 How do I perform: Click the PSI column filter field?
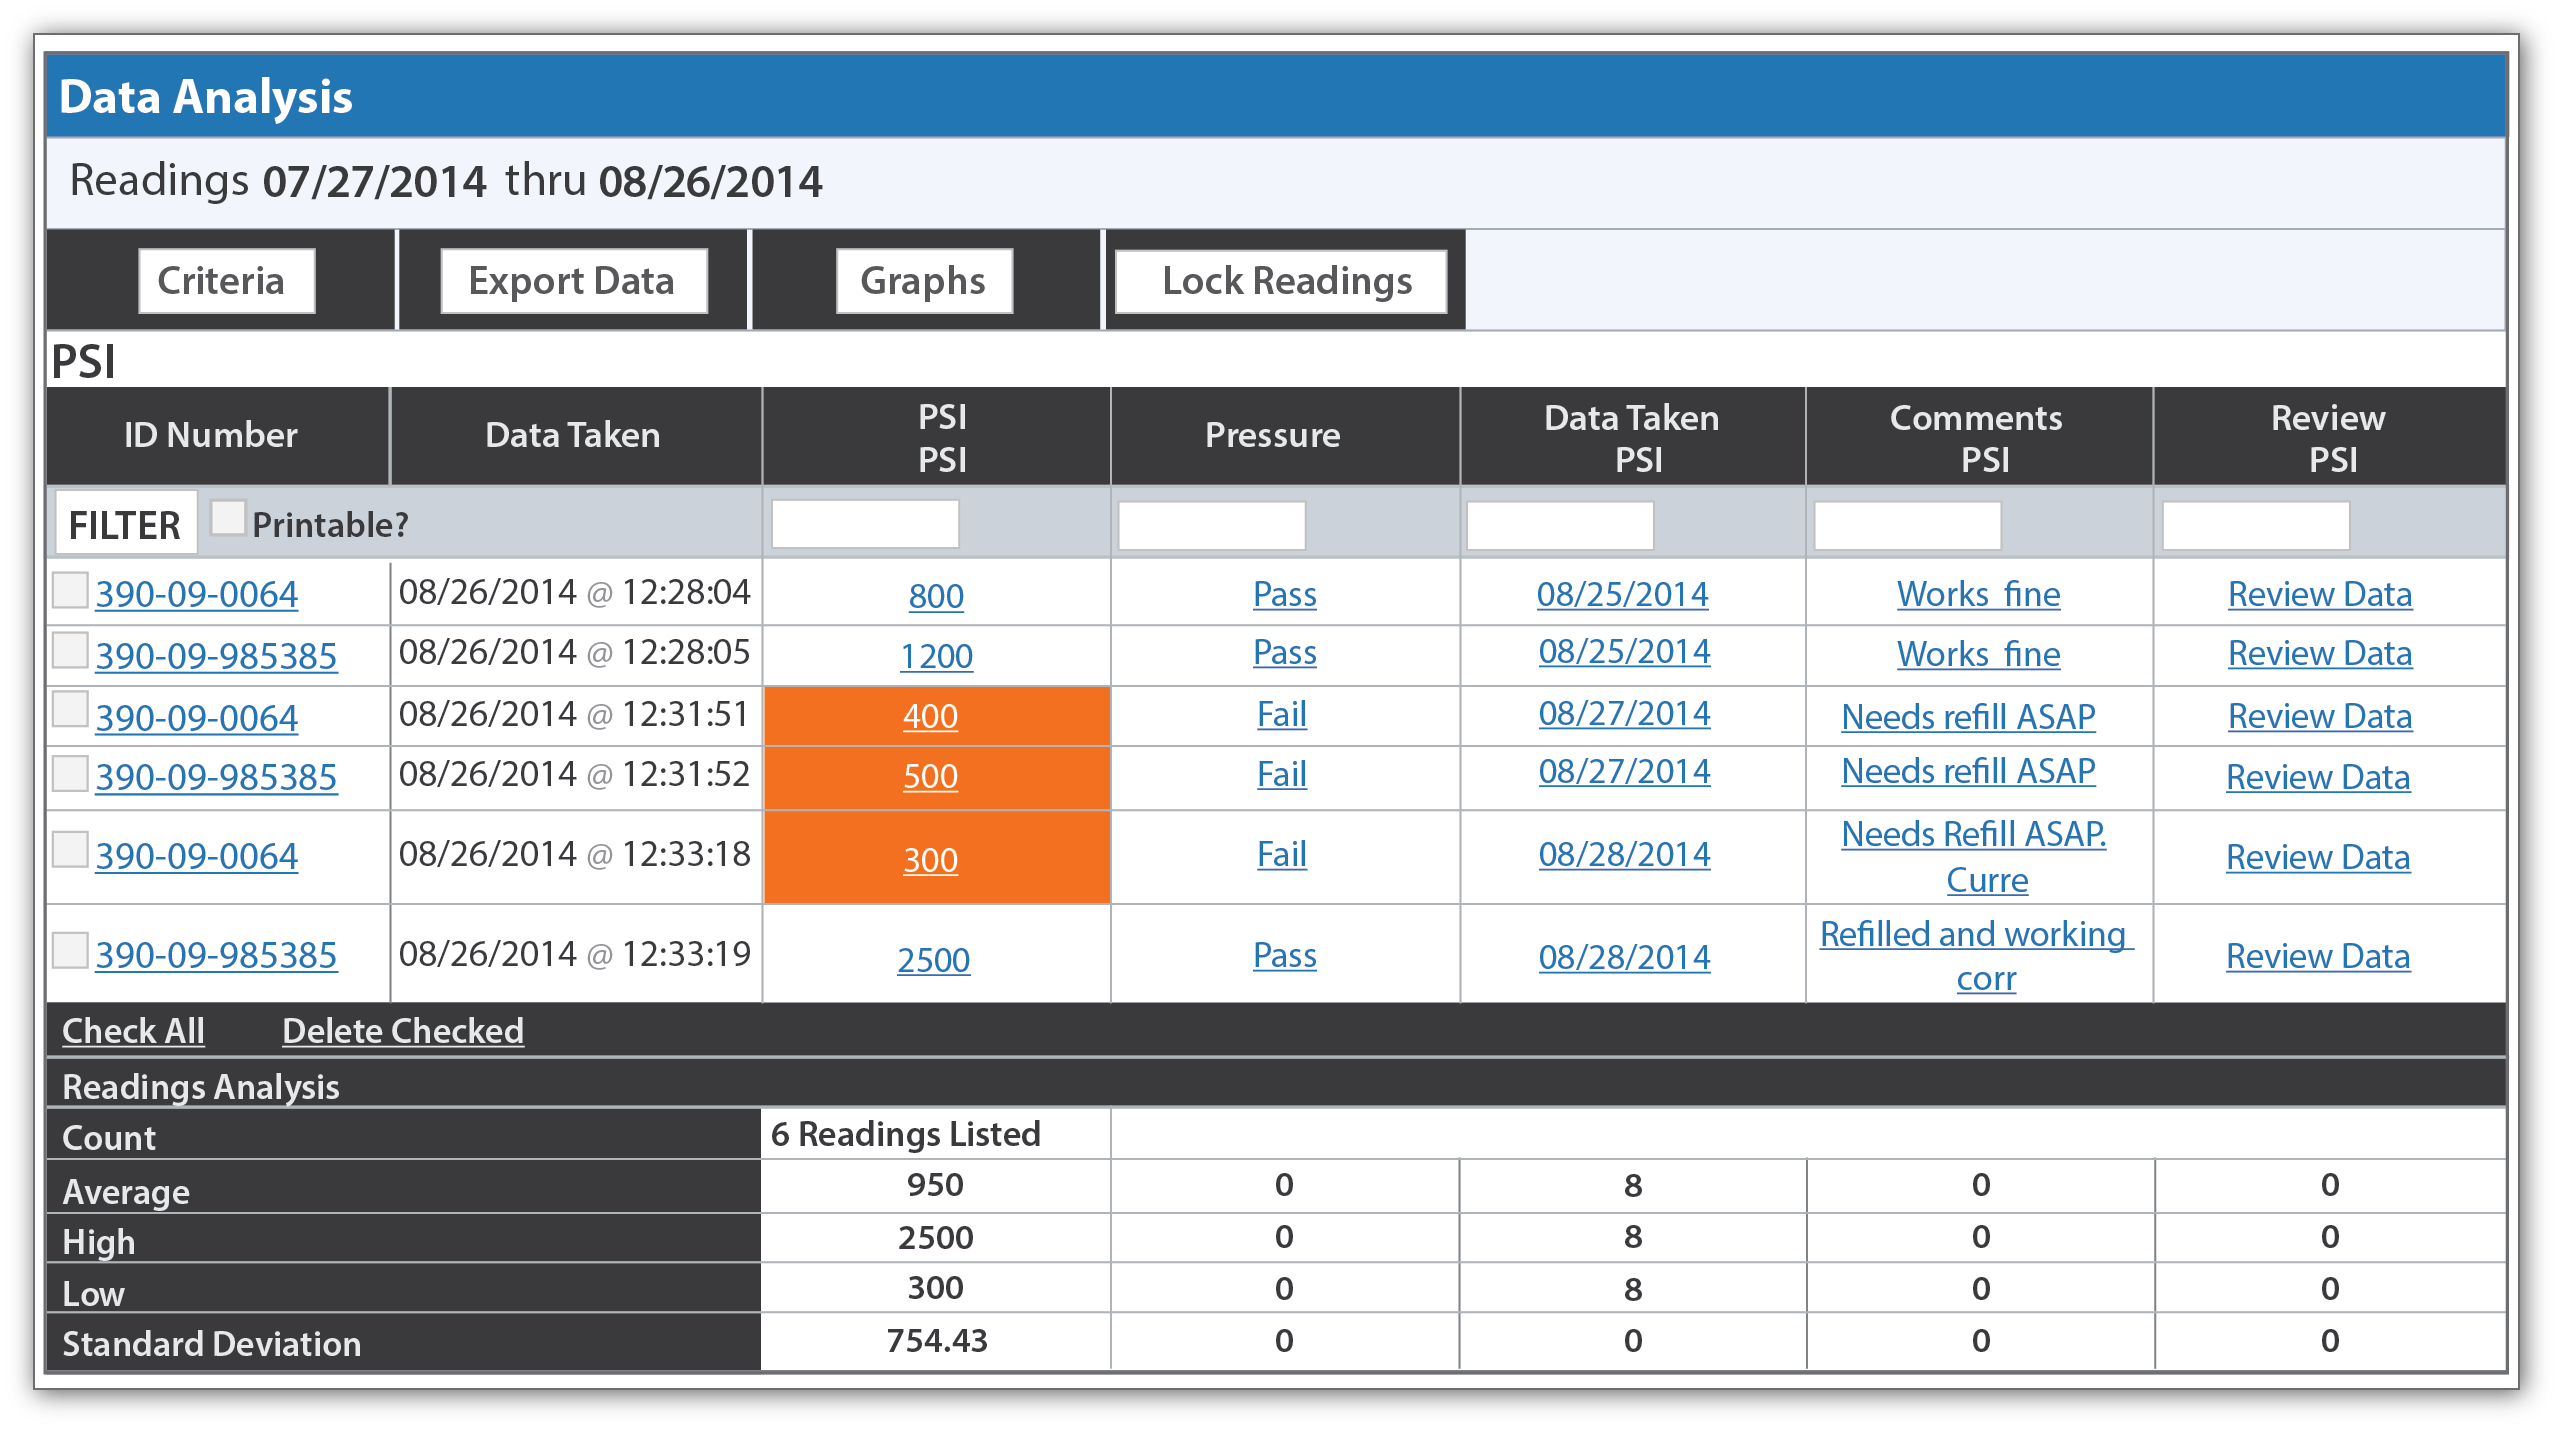865,524
